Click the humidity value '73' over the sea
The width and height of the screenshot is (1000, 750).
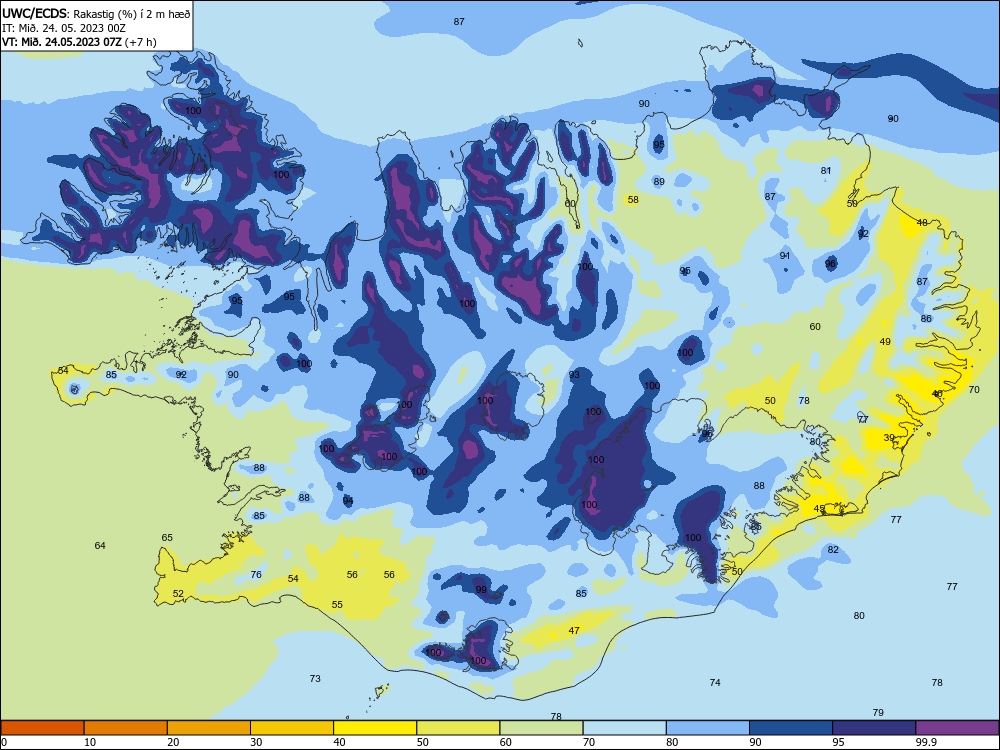click(x=315, y=679)
